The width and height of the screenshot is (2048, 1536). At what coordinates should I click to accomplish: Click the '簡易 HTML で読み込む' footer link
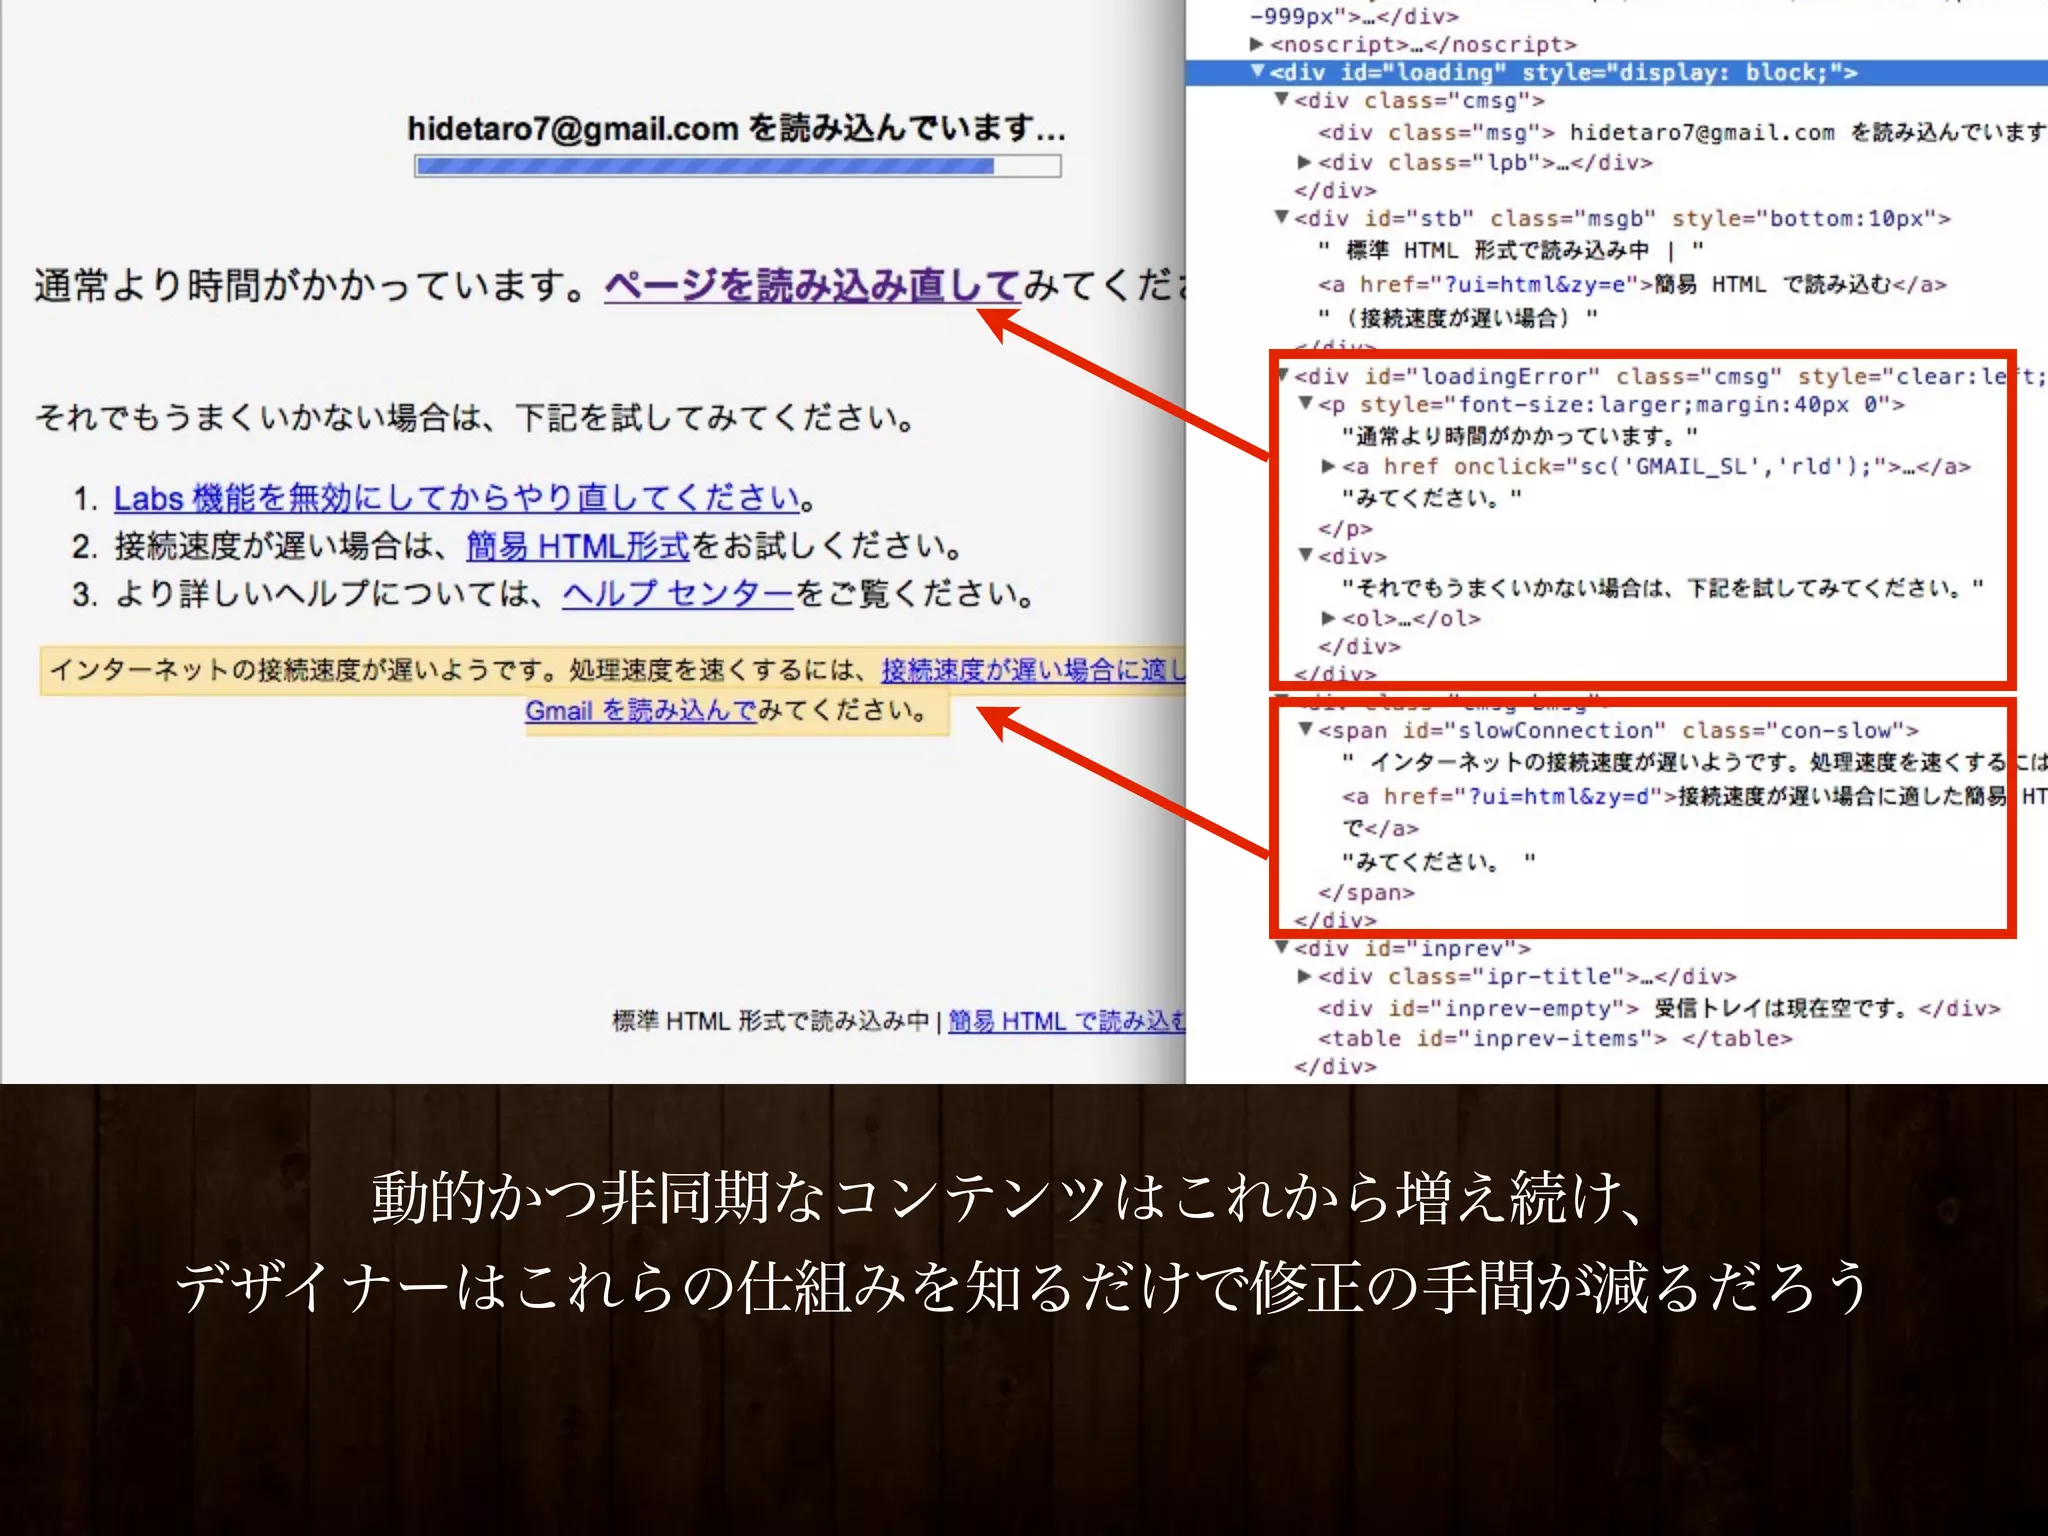(1067, 1021)
